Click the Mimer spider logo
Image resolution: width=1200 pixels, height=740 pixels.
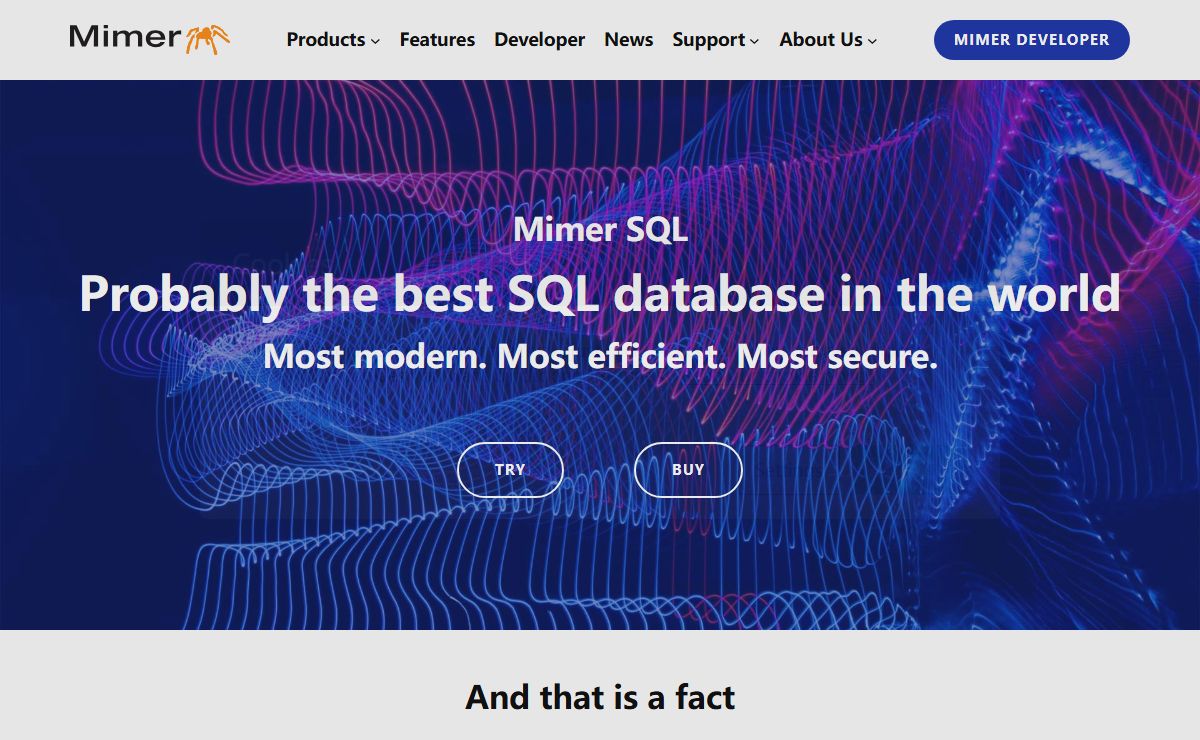(x=150, y=38)
